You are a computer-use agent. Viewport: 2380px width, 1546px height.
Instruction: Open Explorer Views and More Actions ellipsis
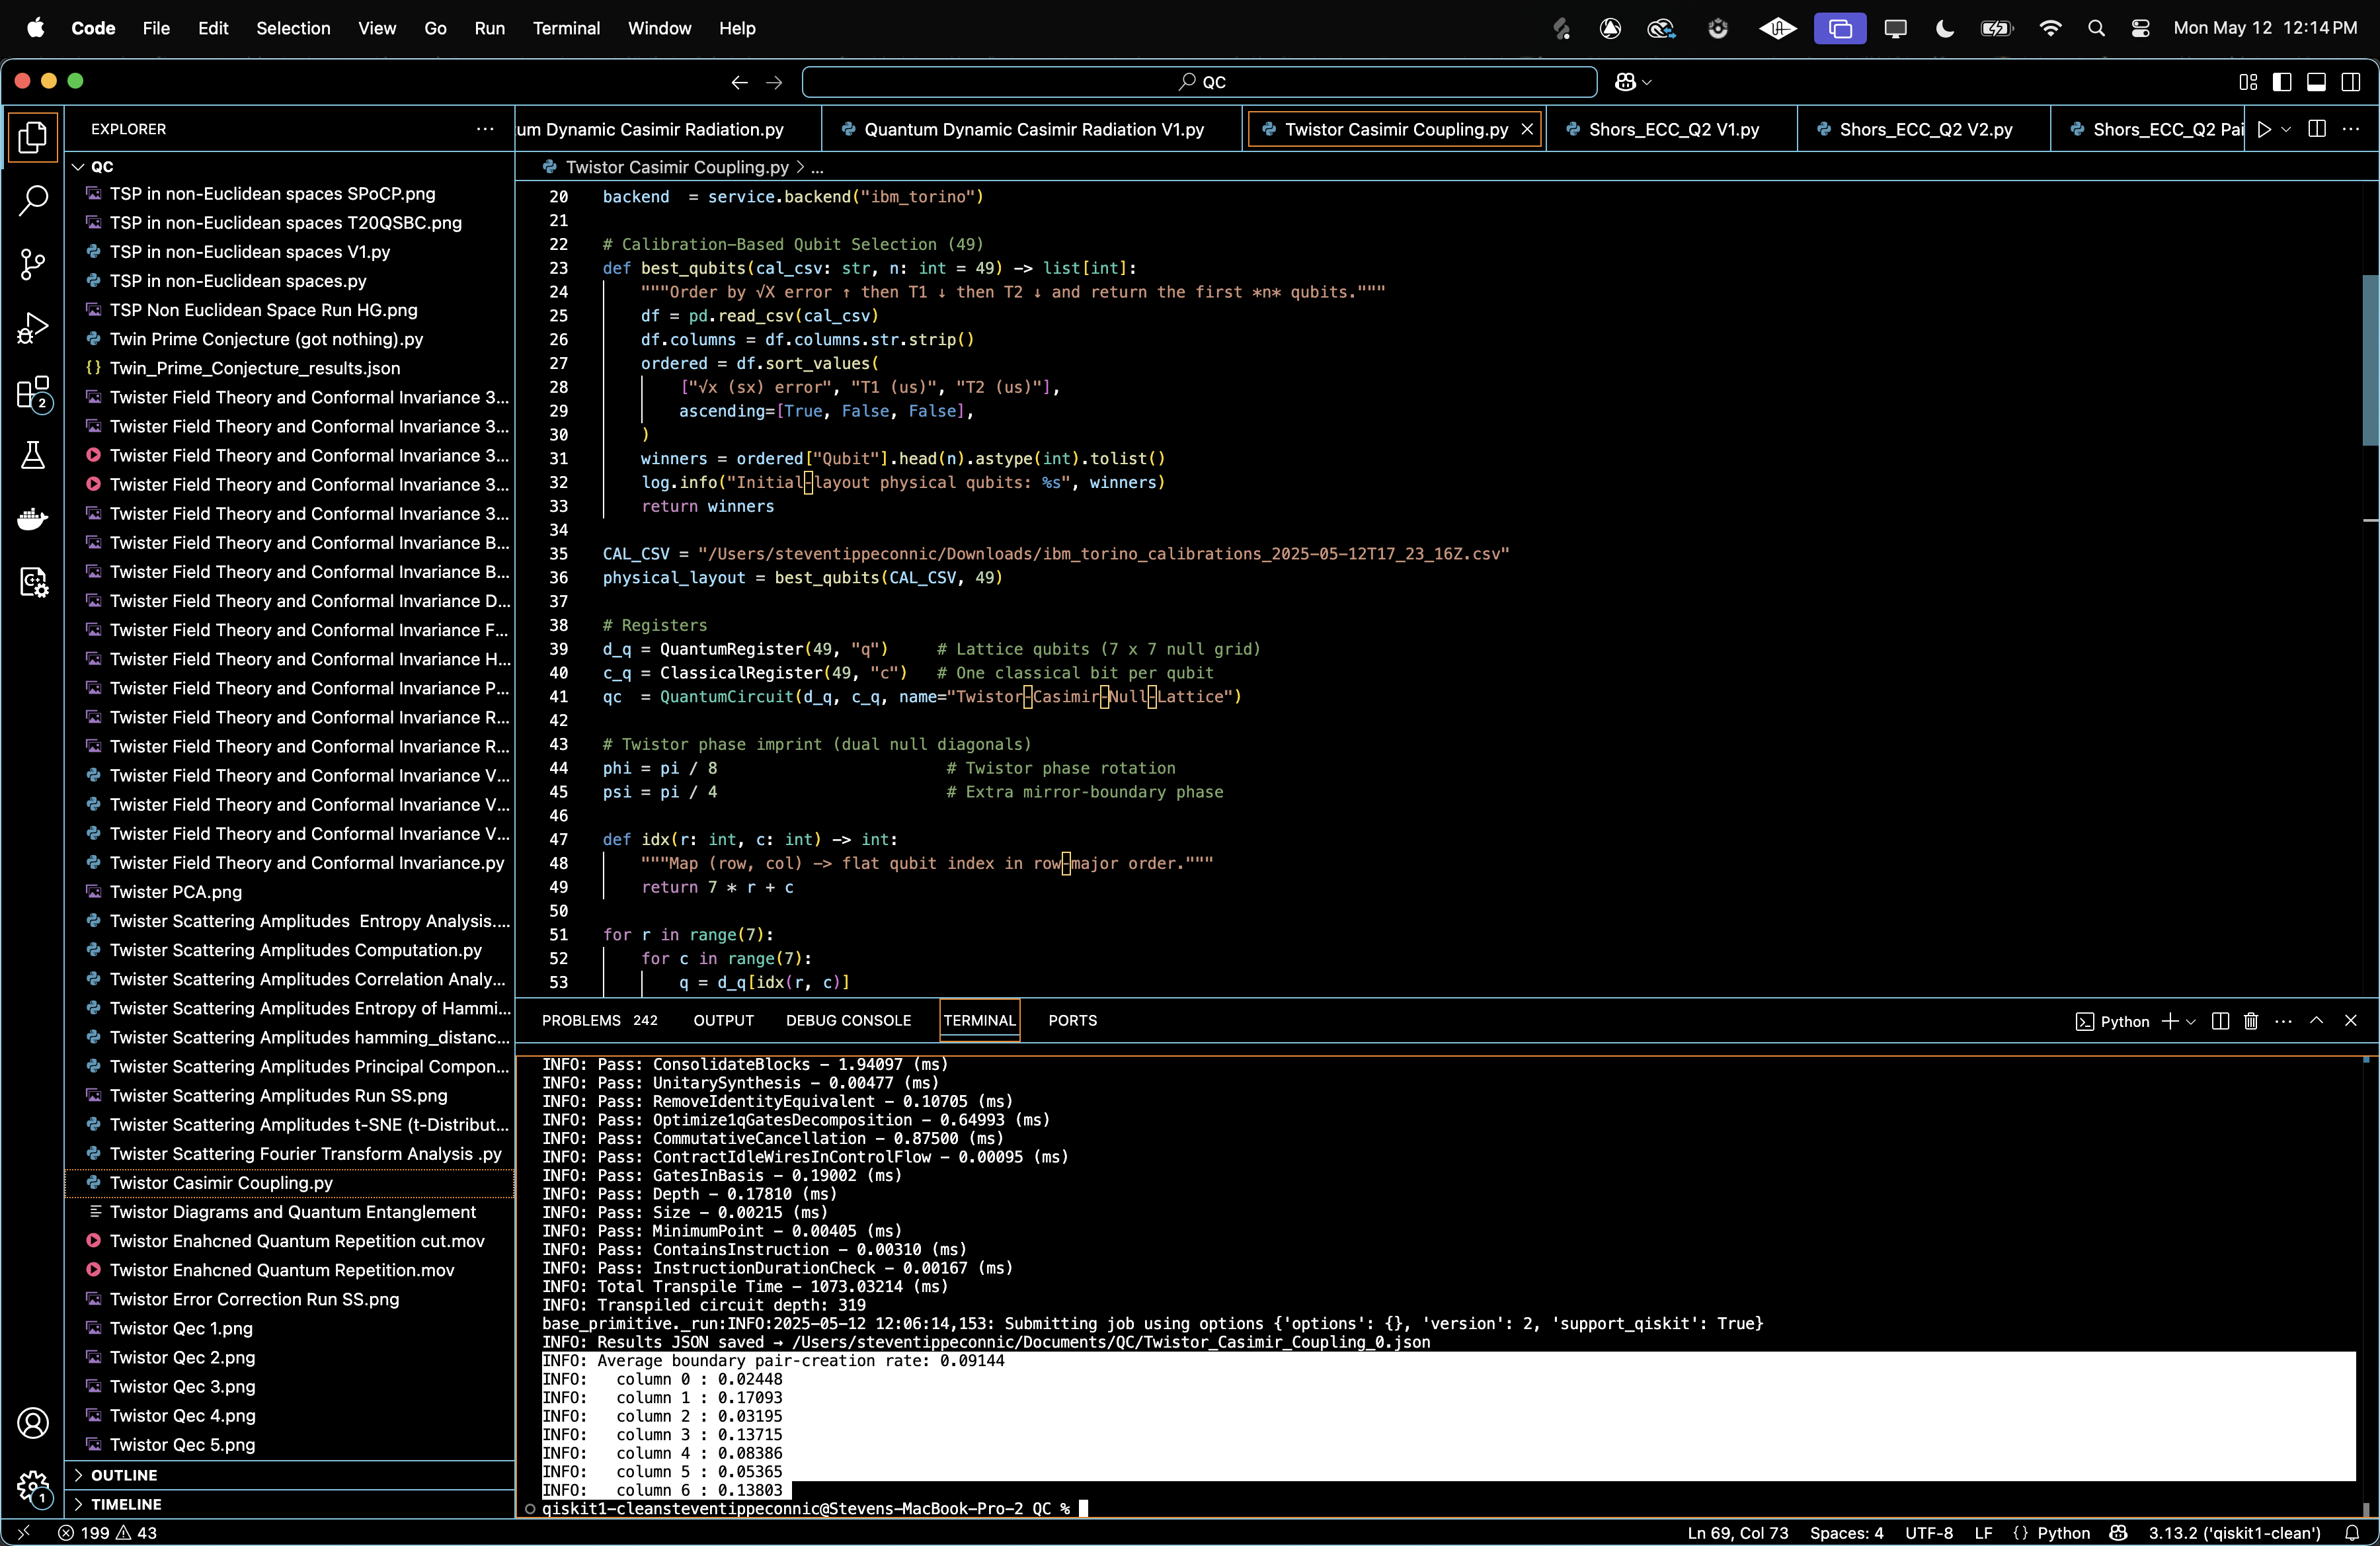485,129
